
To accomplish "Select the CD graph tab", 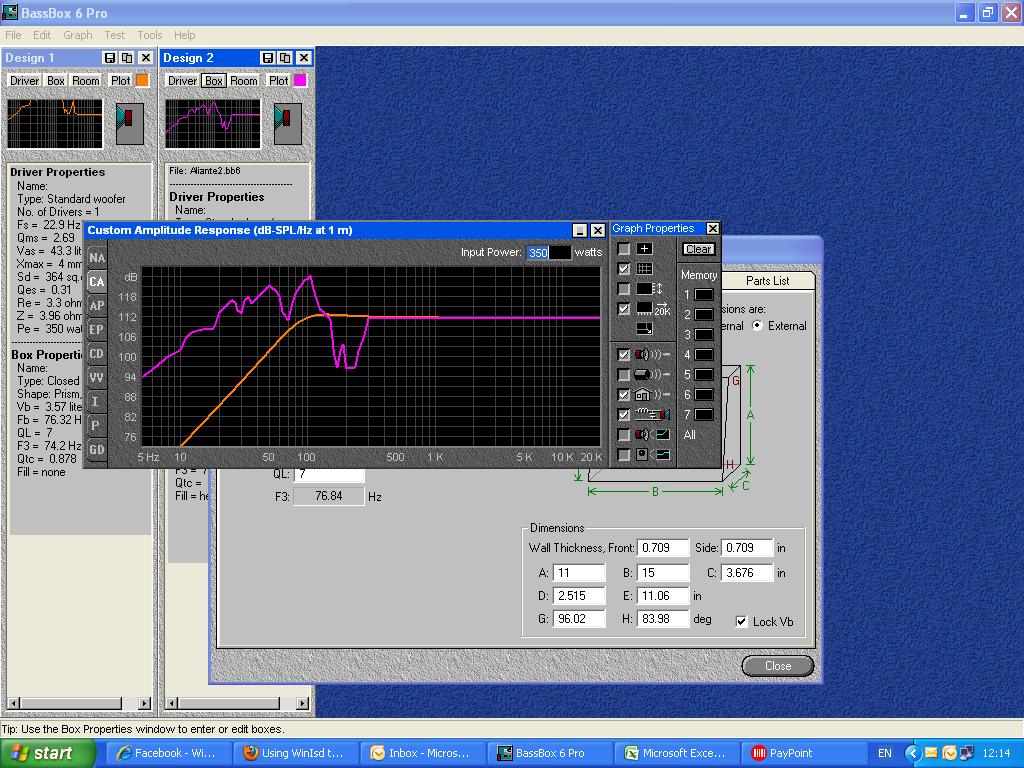I will [x=97, y=354].
